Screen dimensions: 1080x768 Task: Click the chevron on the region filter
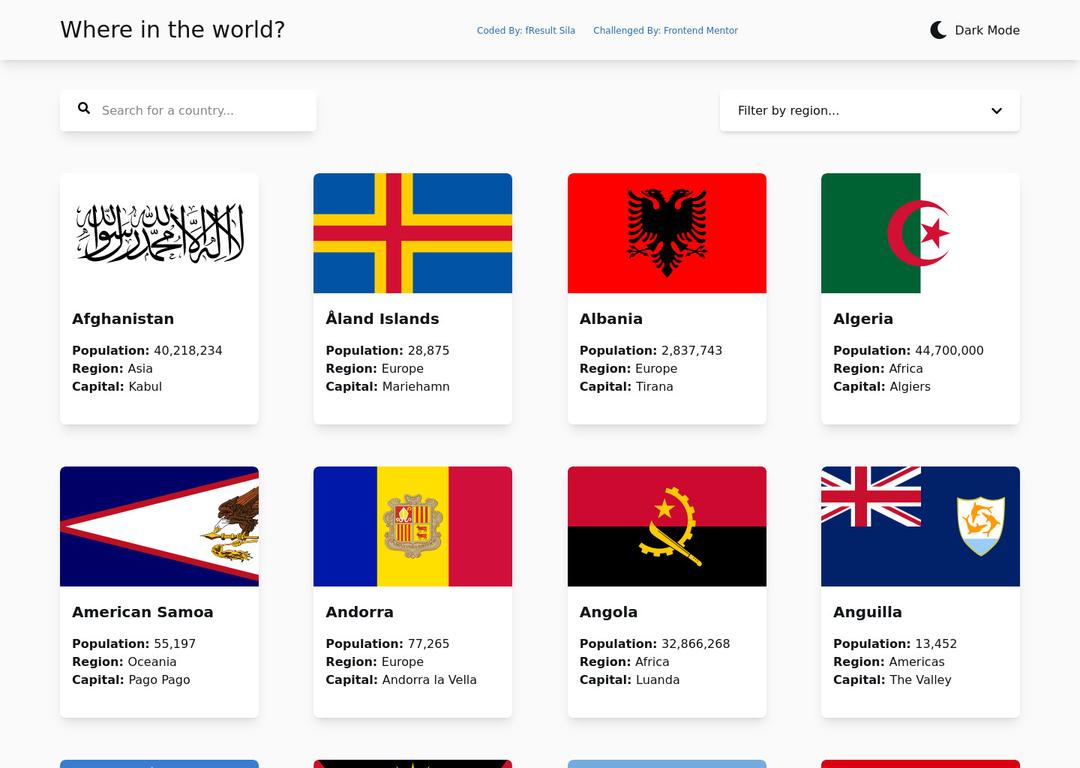tap(996, 110)
